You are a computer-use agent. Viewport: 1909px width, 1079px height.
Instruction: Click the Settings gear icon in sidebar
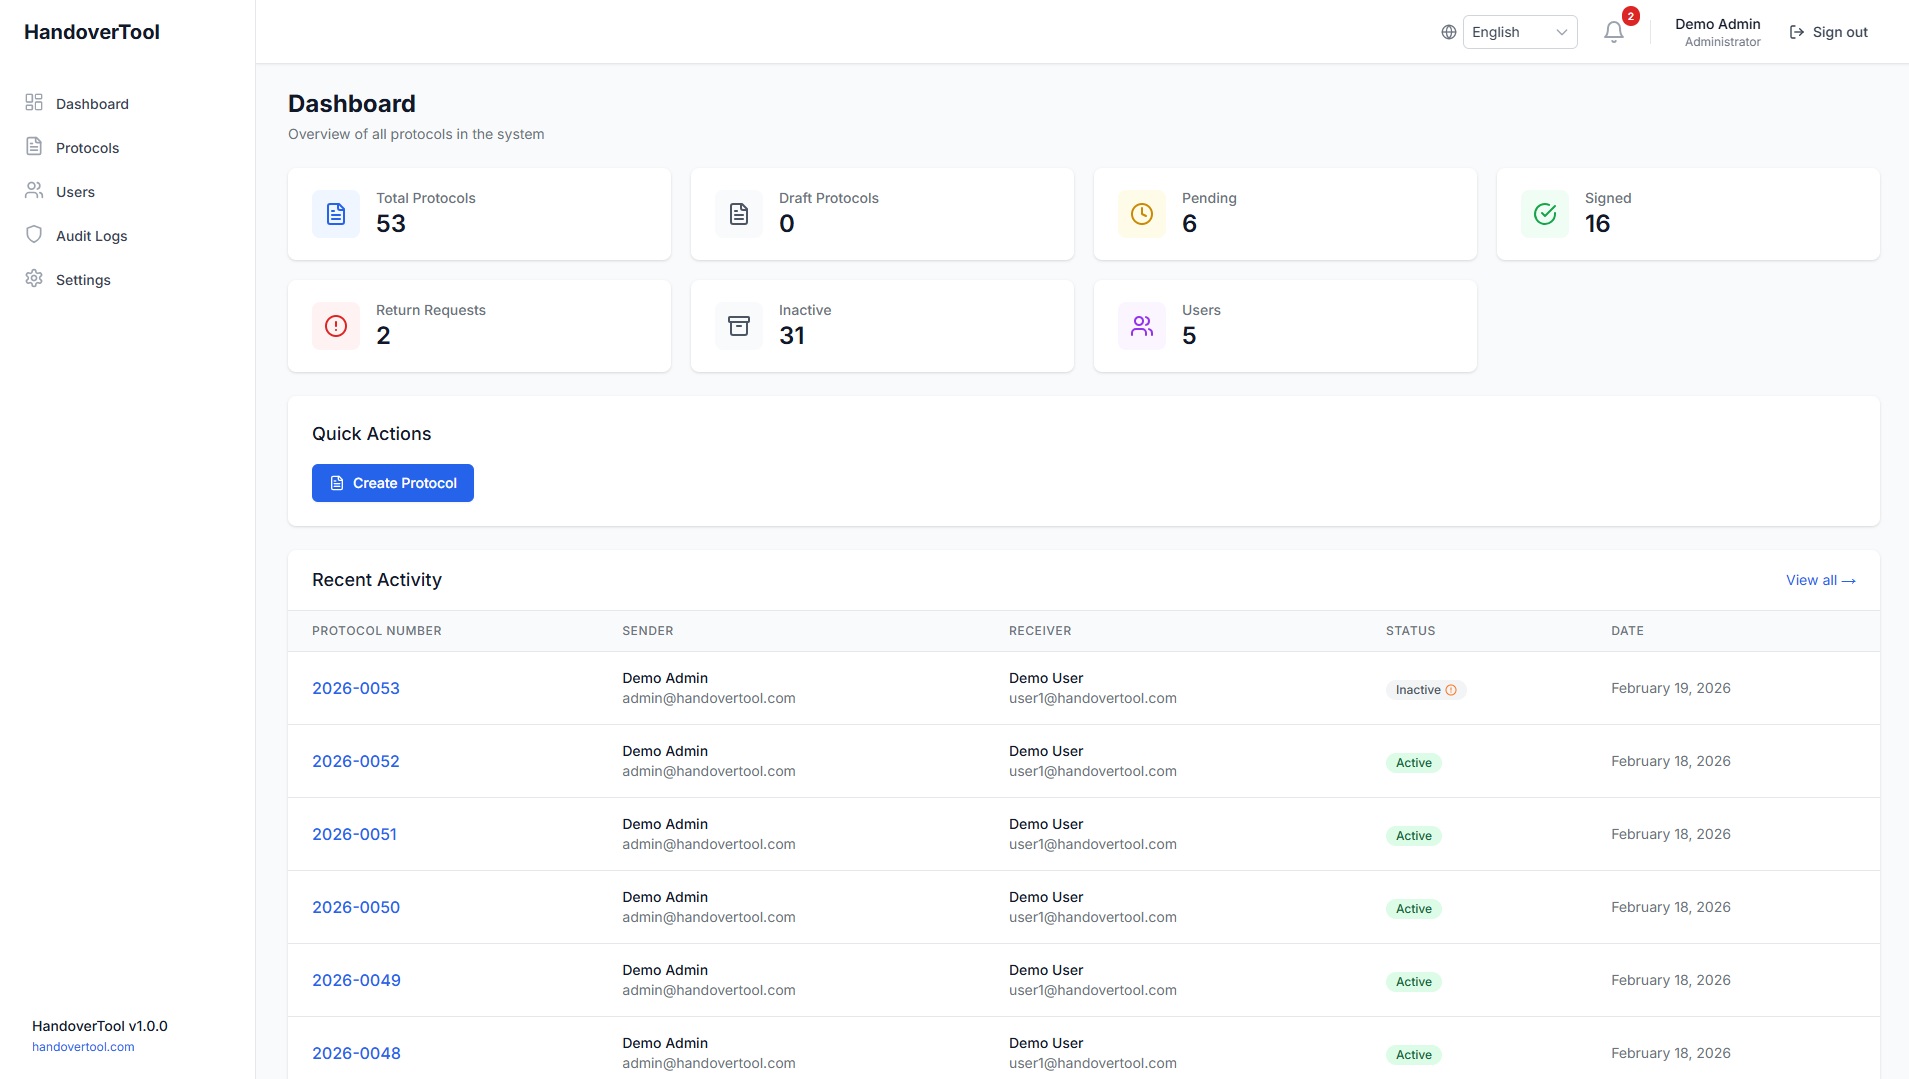click(34, 278)
